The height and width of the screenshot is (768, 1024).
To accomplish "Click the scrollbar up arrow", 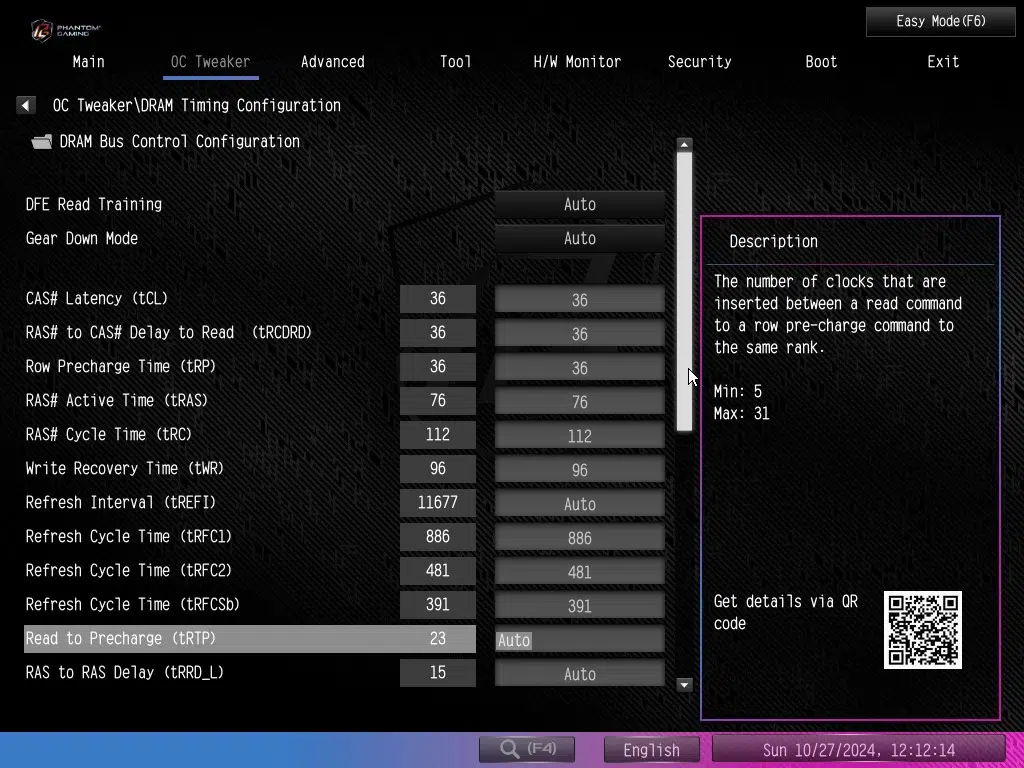I will (684, 145).
